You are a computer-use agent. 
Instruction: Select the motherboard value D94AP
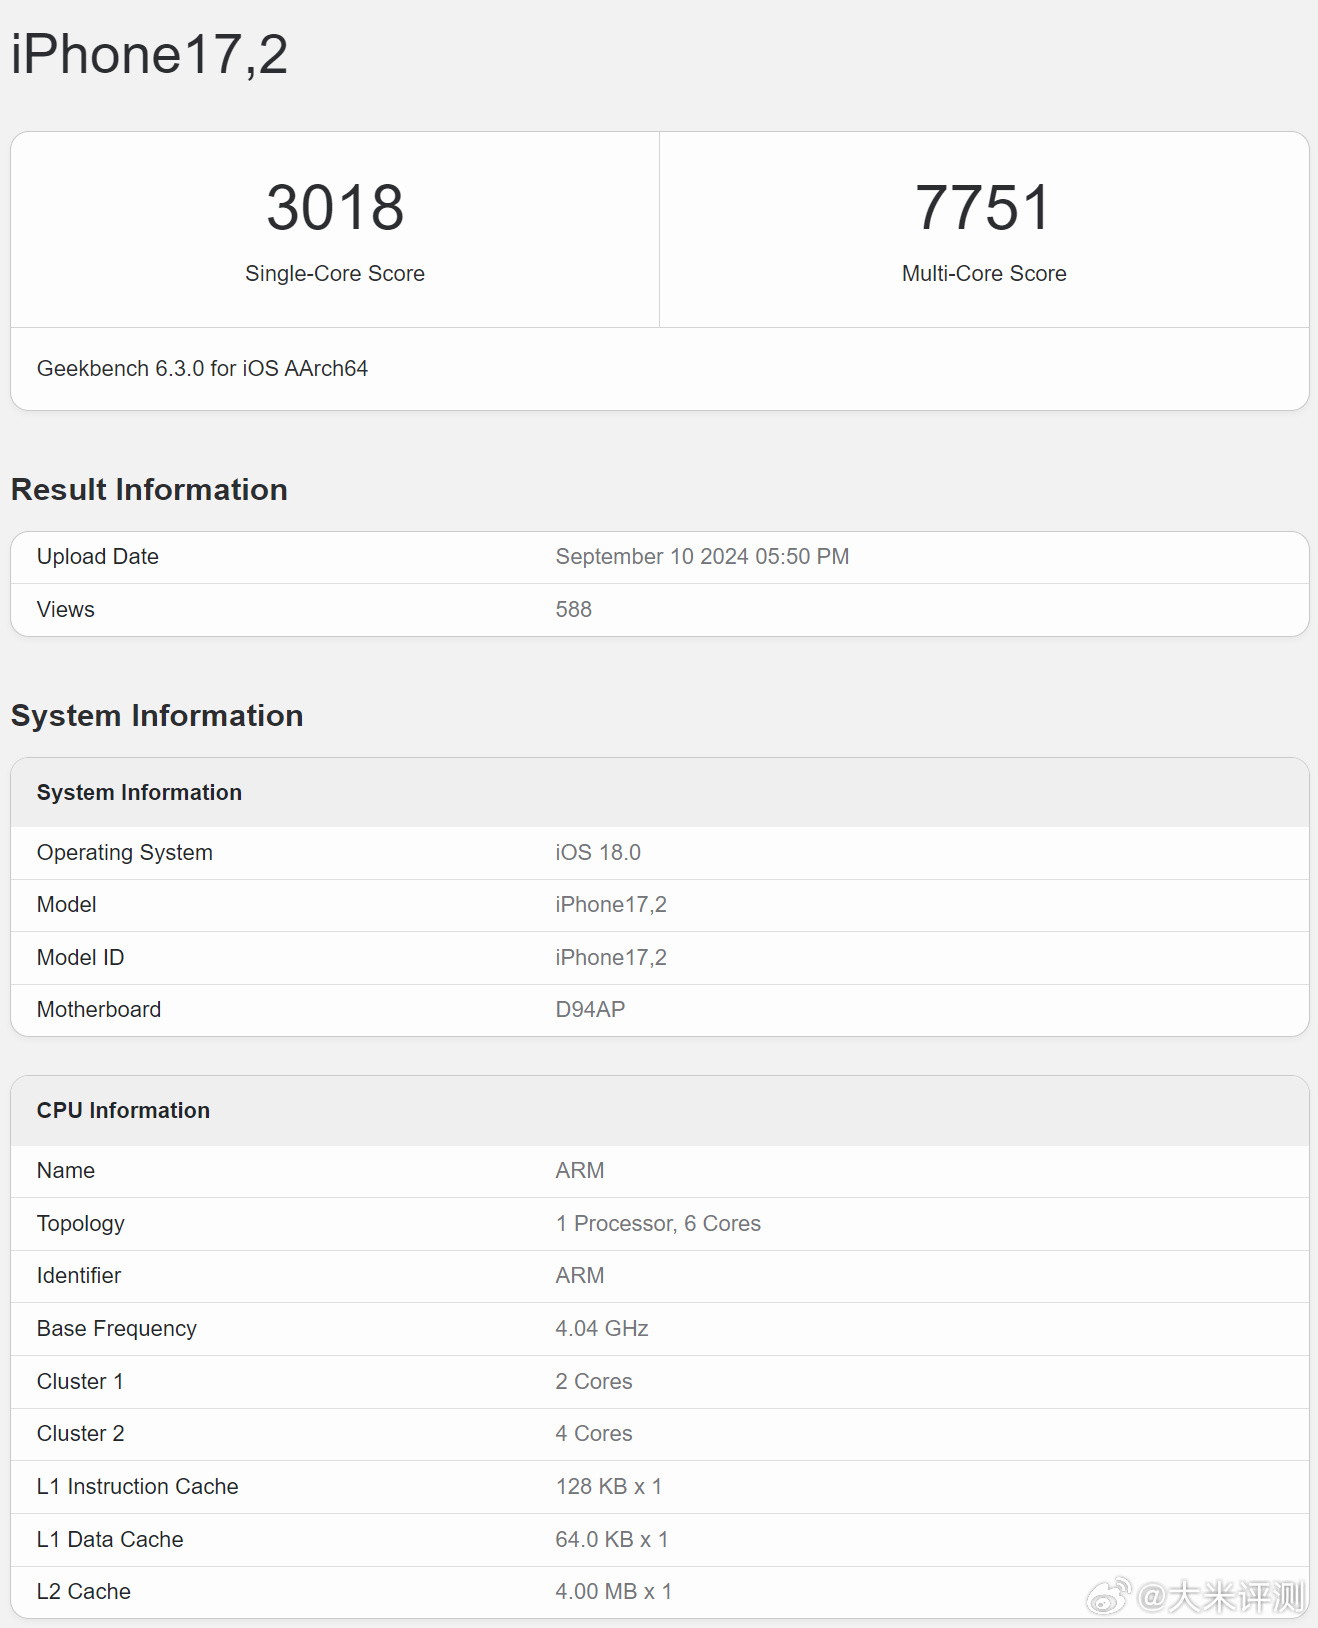pyautogui.click(x=590, y=1010)
